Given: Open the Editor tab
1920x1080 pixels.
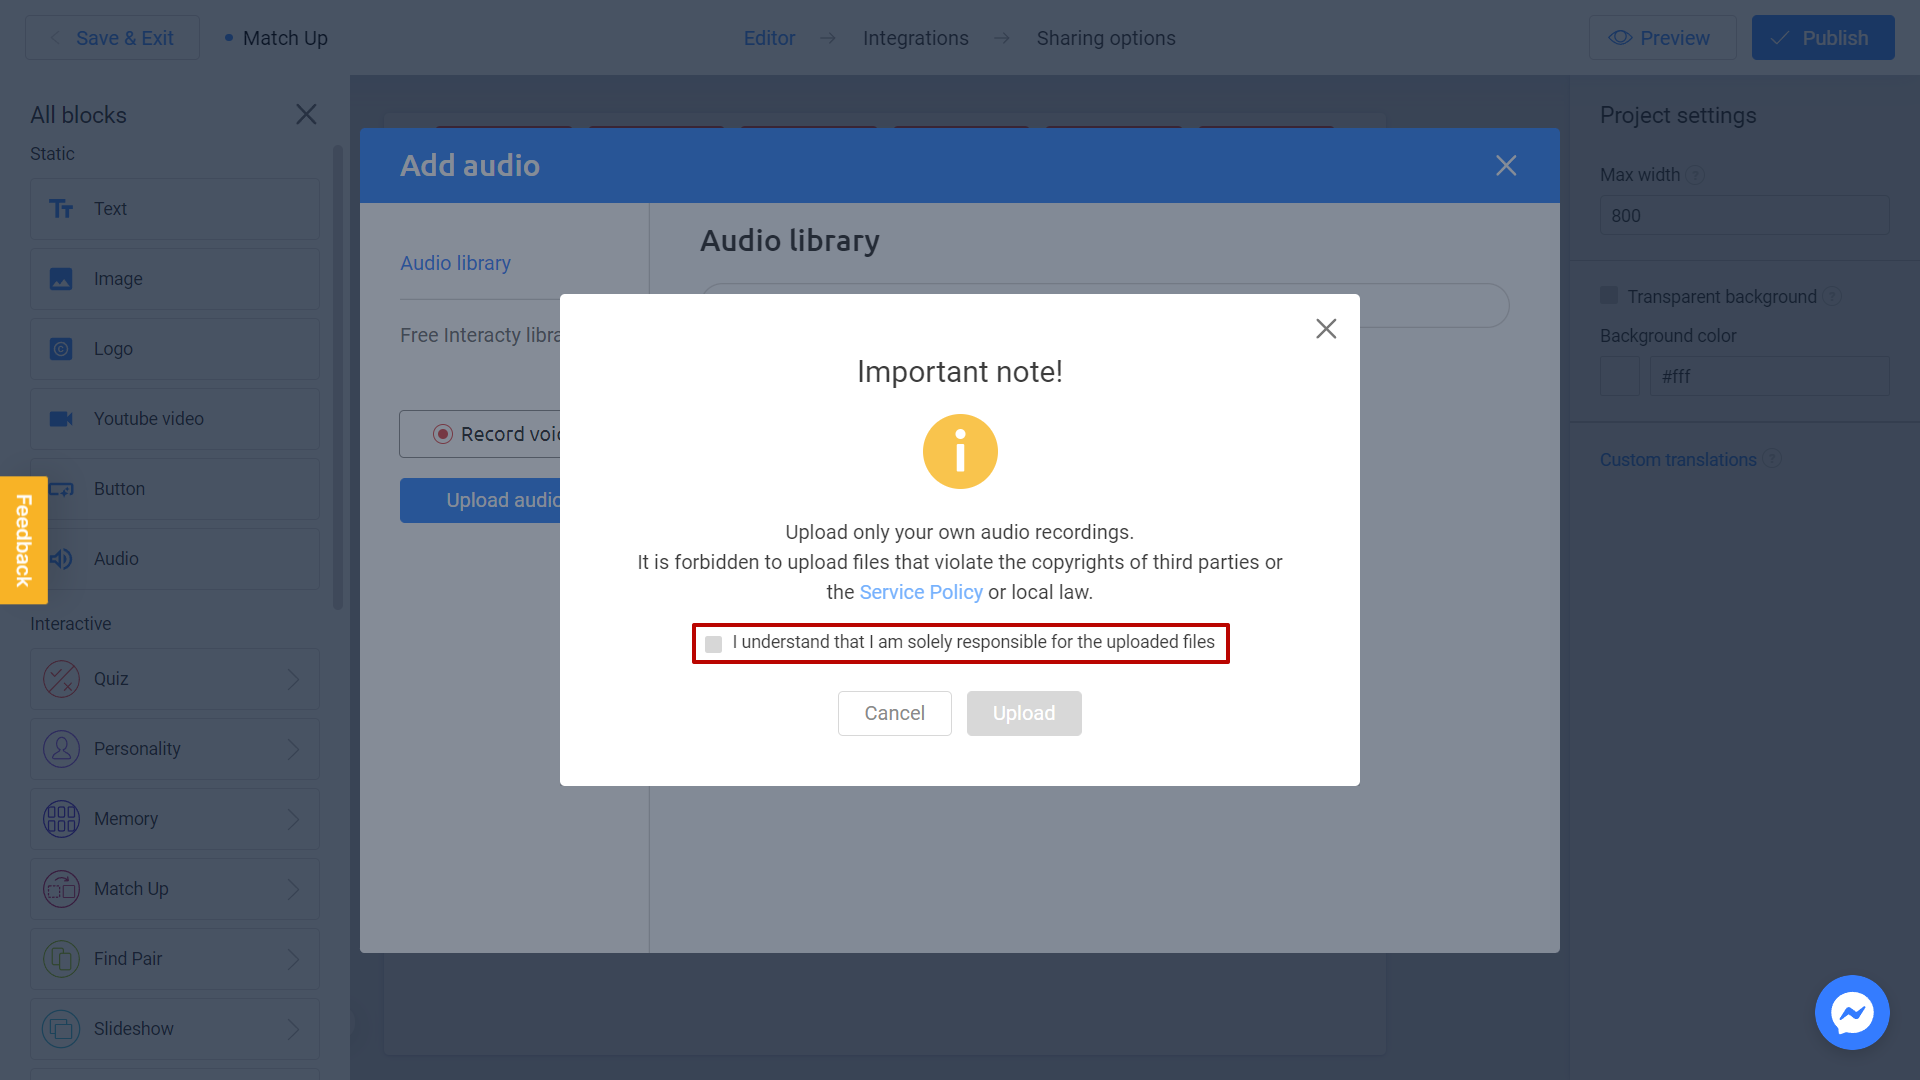Looking at the screenshot, I should point(767,38).
